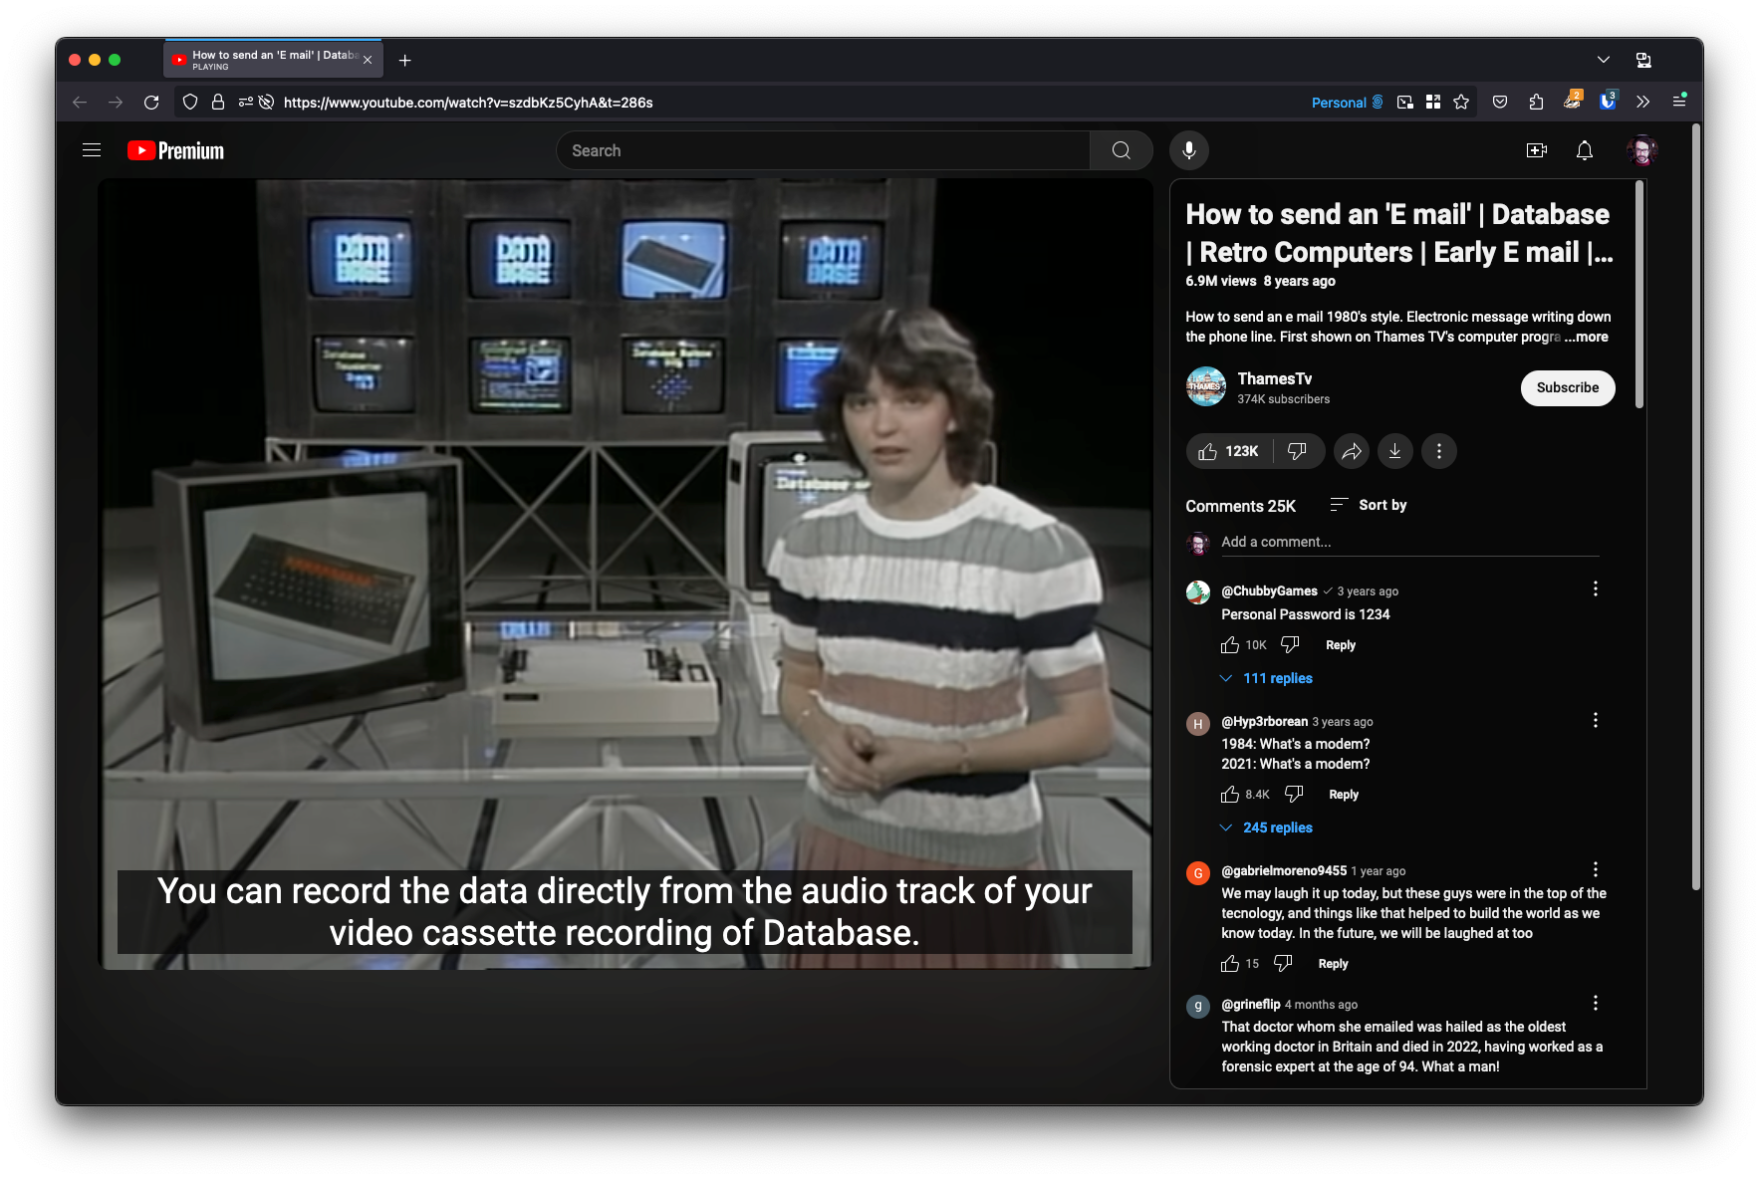Dislike the video
Image resolution: width=1759 pixels, height=1179 pixels.
1297,452
